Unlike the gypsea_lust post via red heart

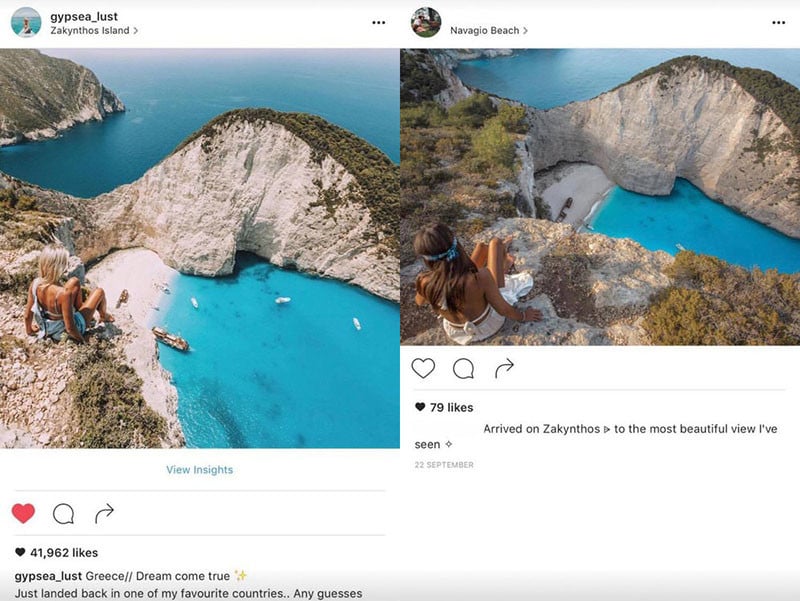(23, 514)
